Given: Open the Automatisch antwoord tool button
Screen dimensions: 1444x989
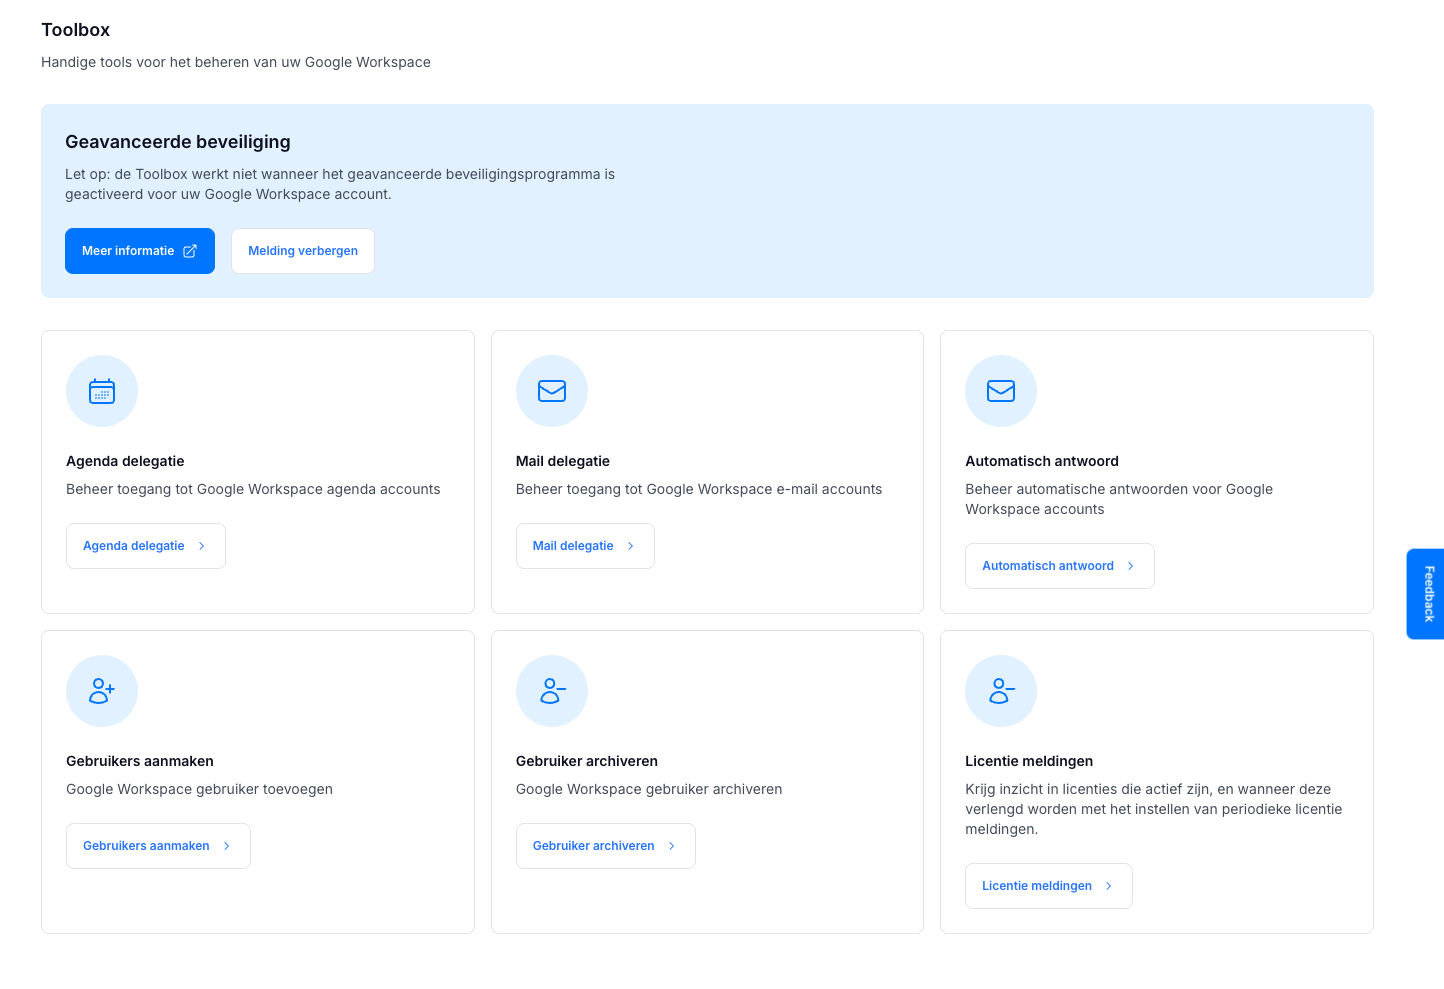Looking at the screenshot, I should (1059, 566).
